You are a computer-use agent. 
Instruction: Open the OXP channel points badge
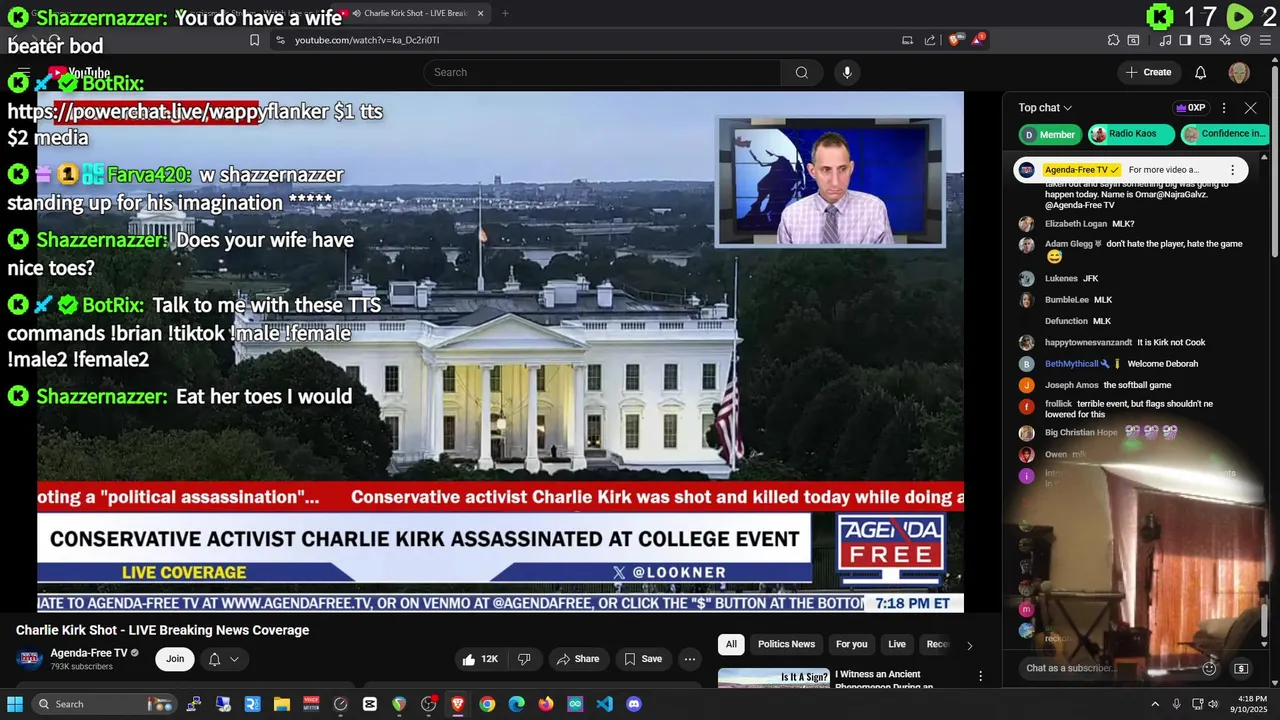[x=1190, y=108]
